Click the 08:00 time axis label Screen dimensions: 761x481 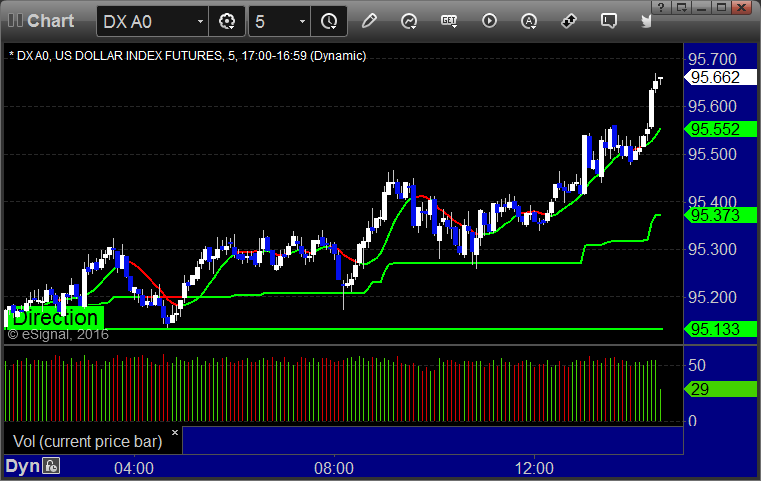(x=334, y=468)
